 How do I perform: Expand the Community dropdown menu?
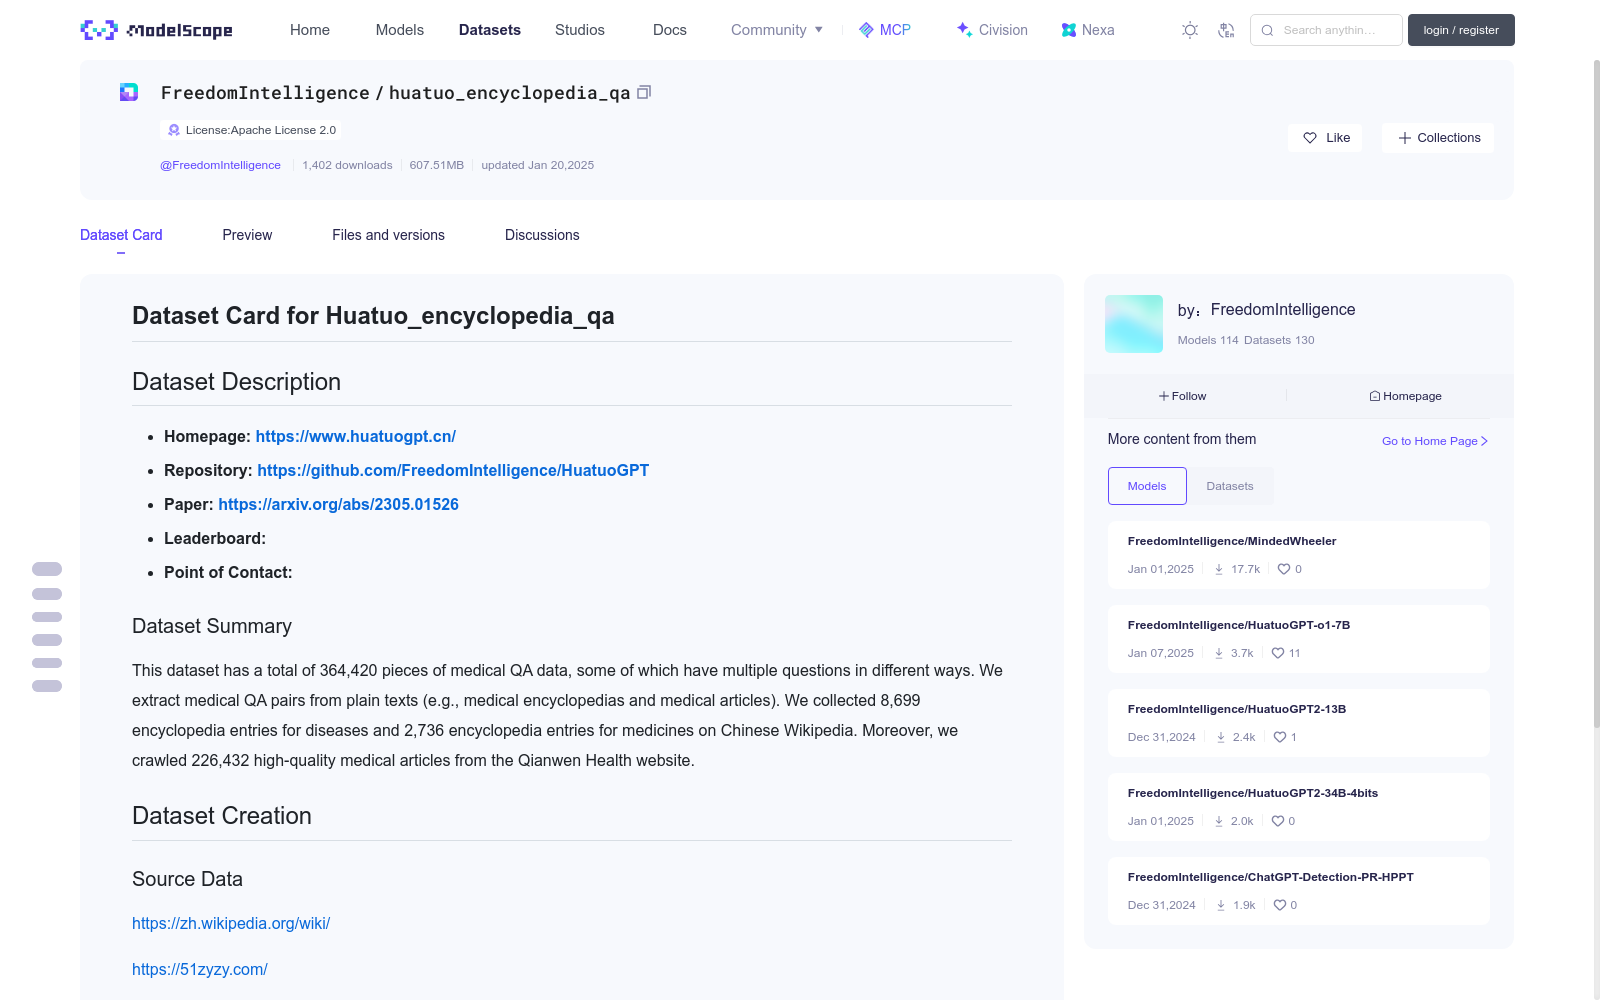[x=777, y=30]
